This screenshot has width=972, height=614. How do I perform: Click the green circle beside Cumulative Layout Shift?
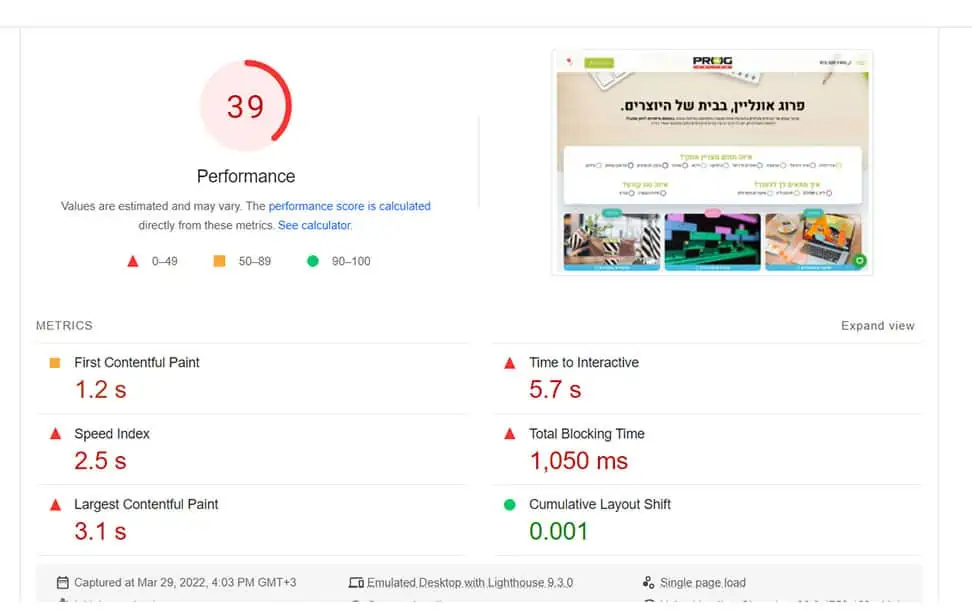pos(510,505)
